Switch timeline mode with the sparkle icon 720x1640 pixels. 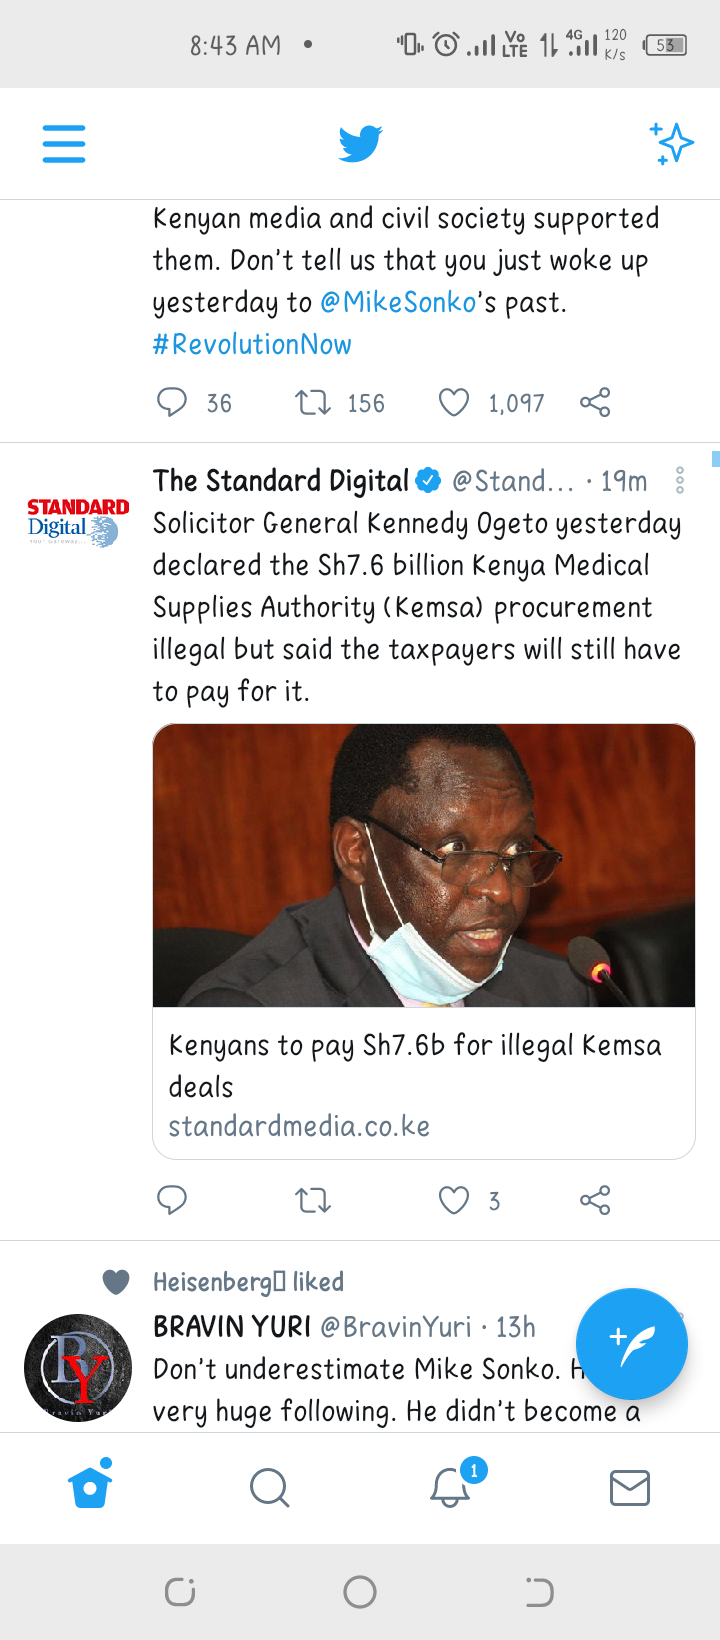(x=672, y=143)
